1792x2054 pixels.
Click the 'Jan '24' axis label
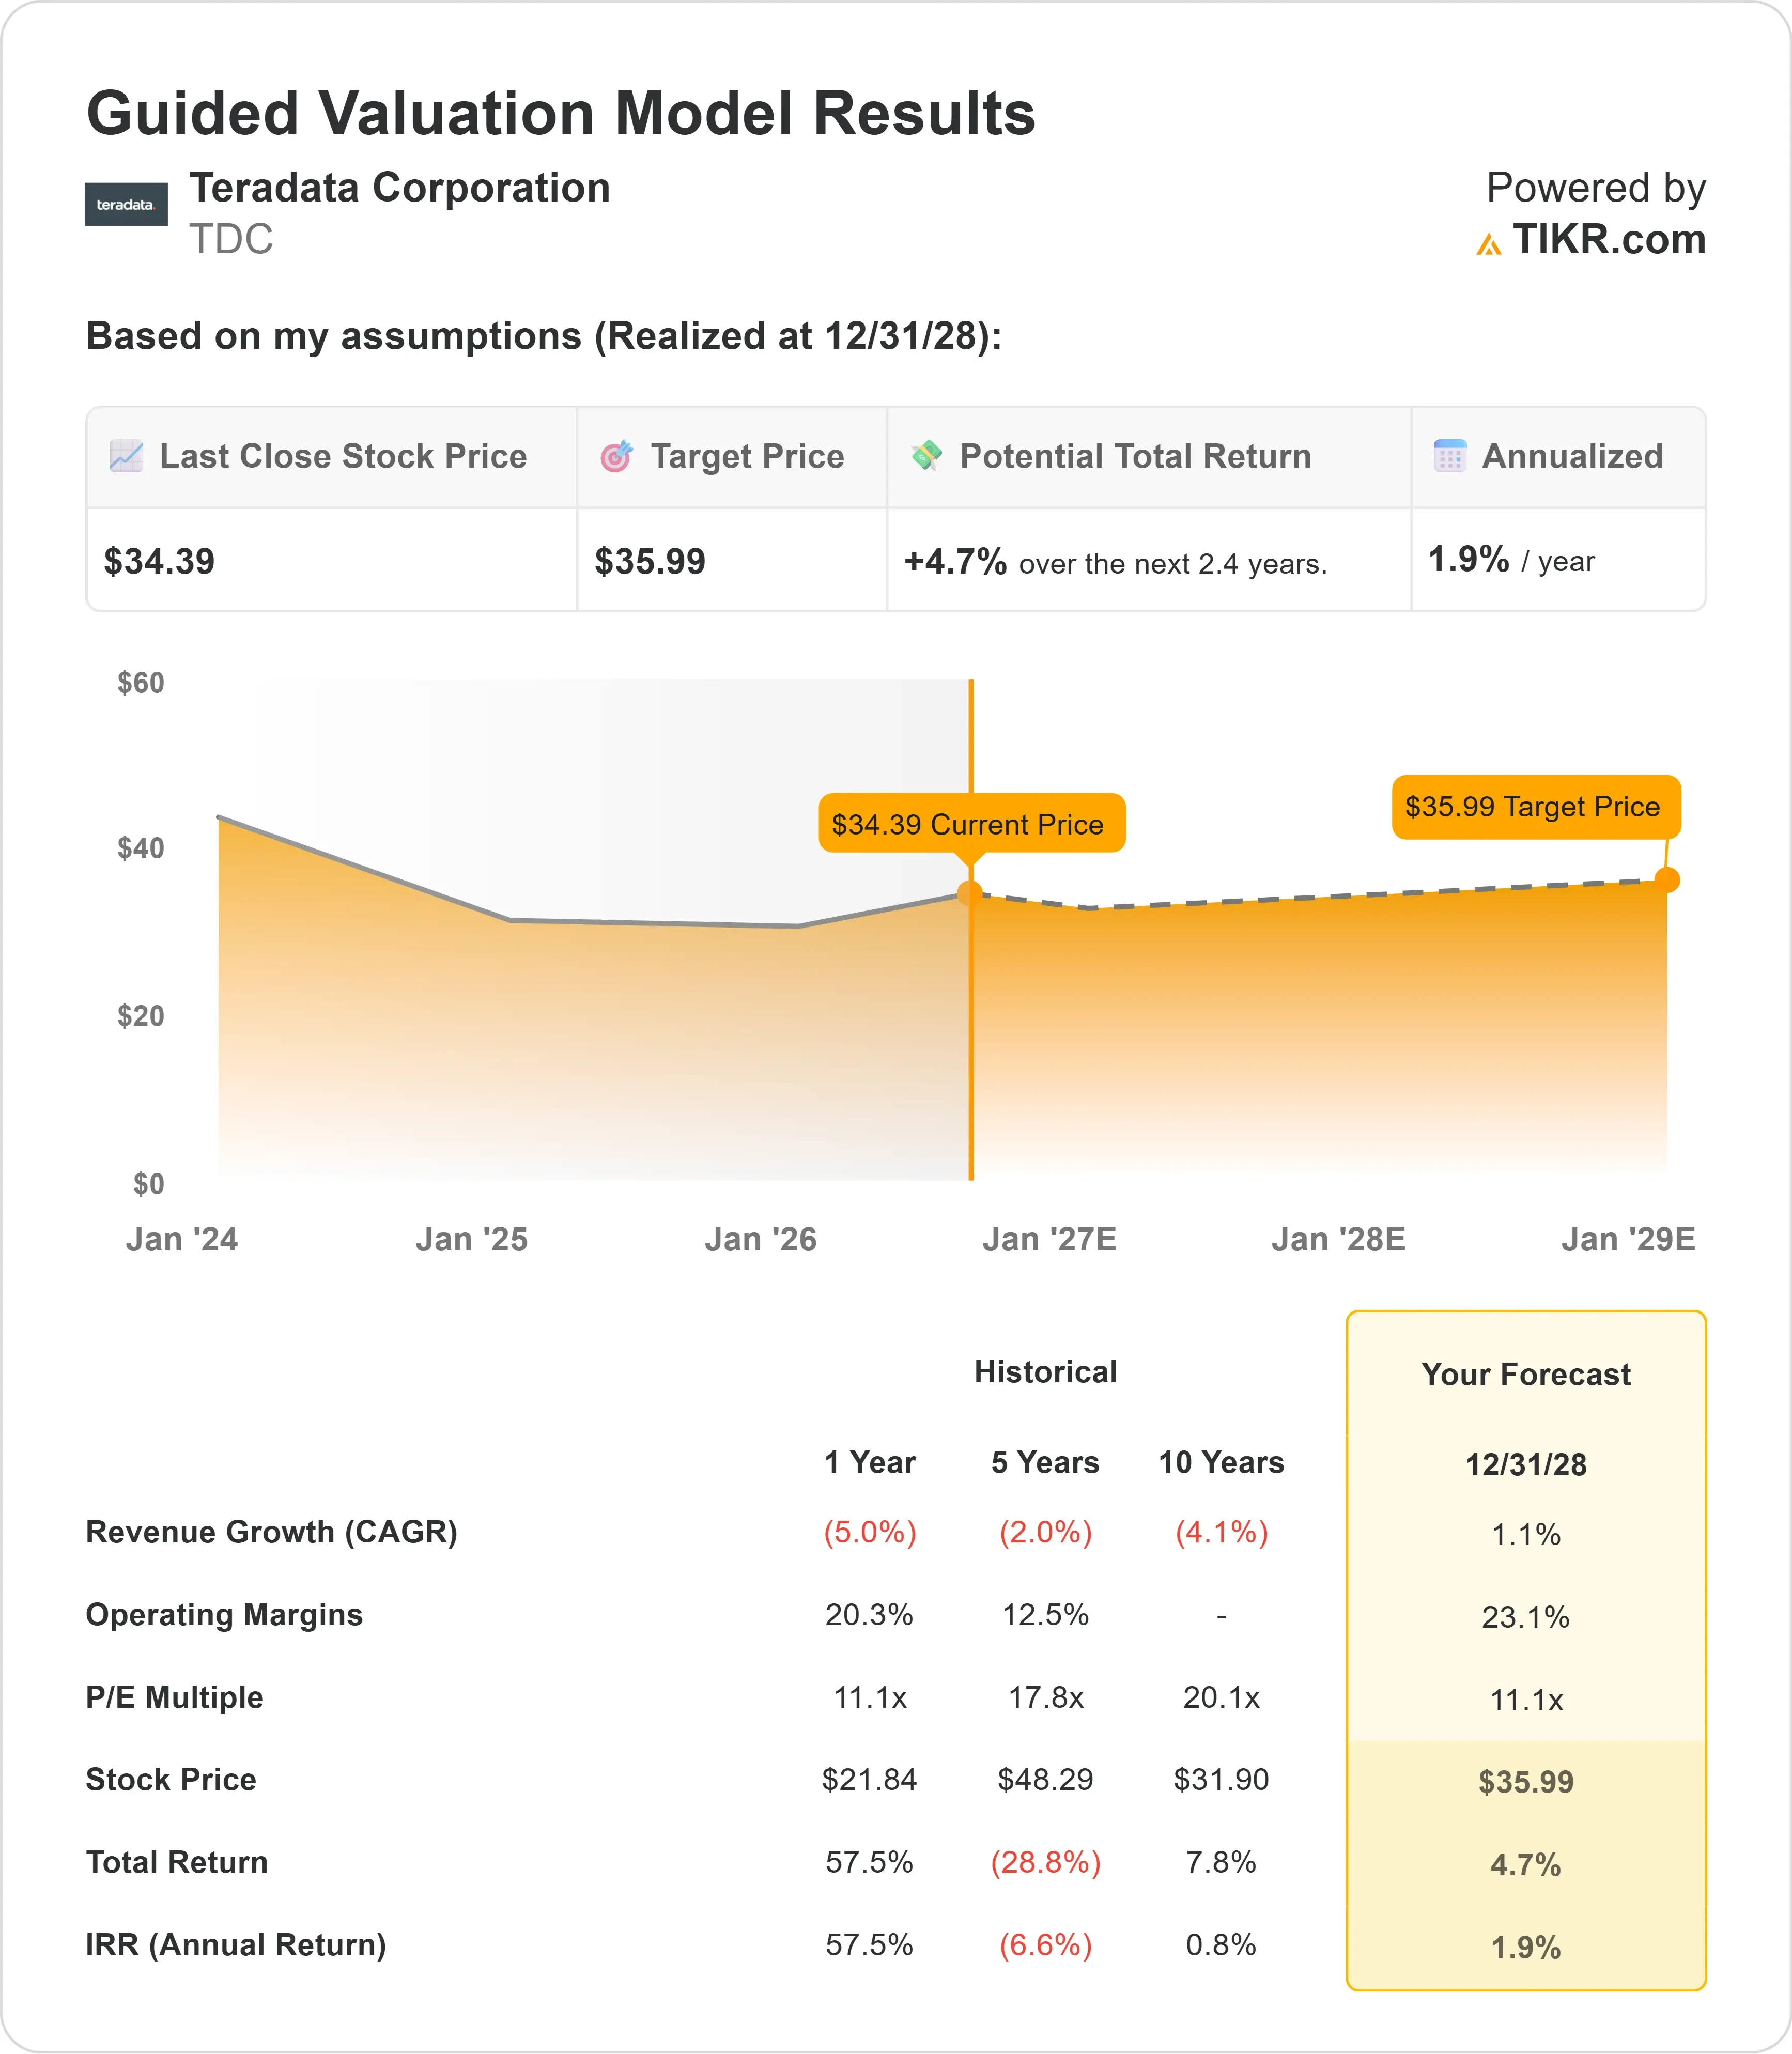coord(182,1240)
